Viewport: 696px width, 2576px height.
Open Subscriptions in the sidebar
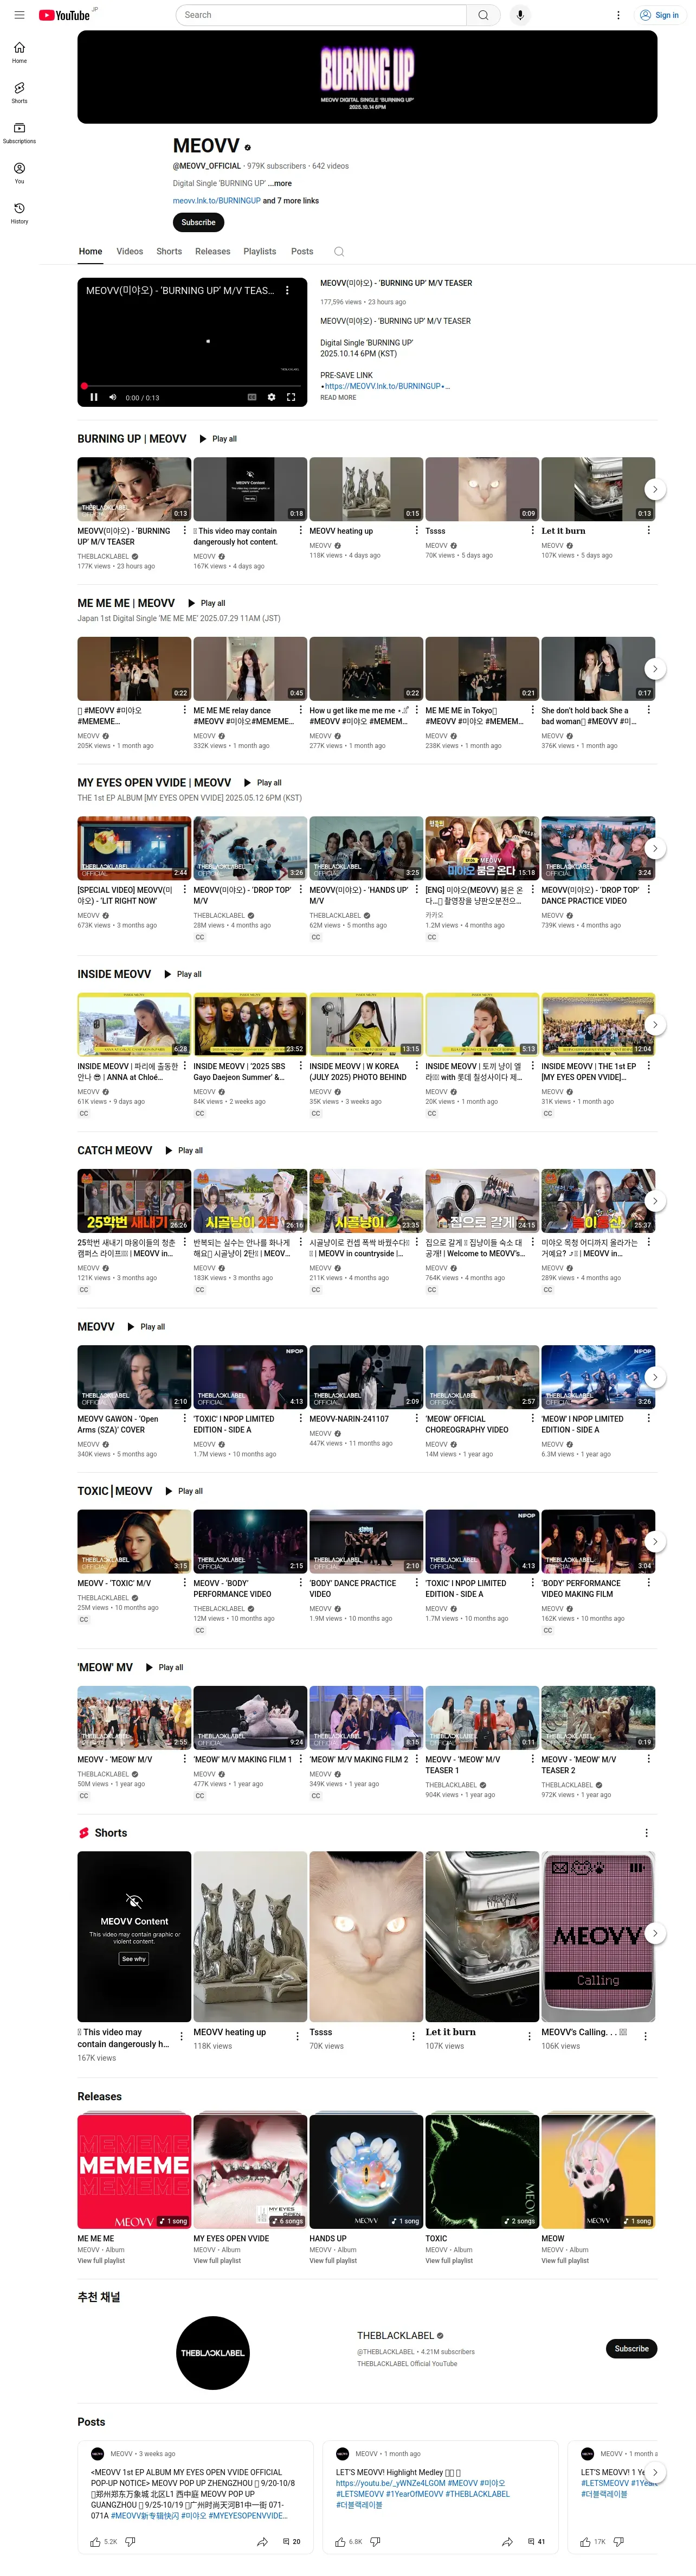[19, 133]
